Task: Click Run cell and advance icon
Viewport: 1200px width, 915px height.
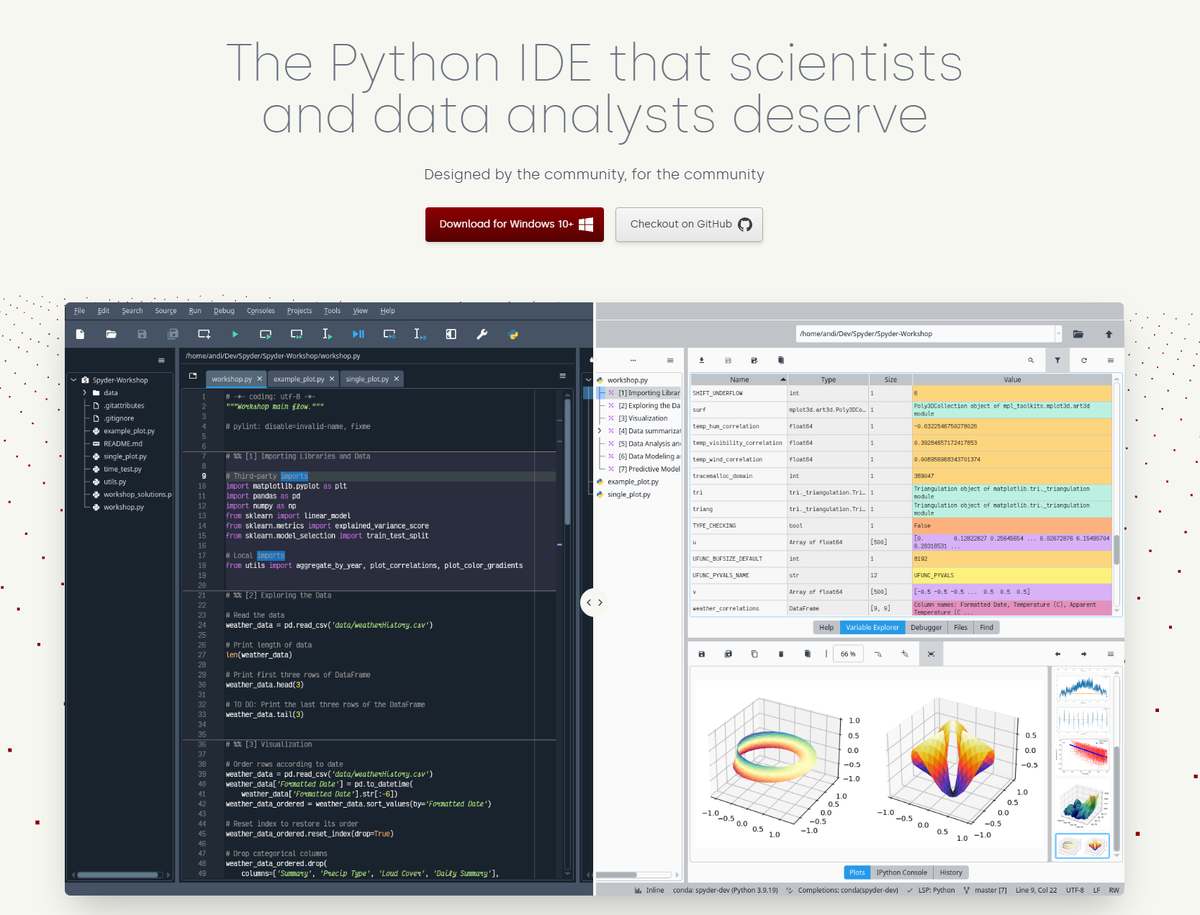Action: point(297,334)
